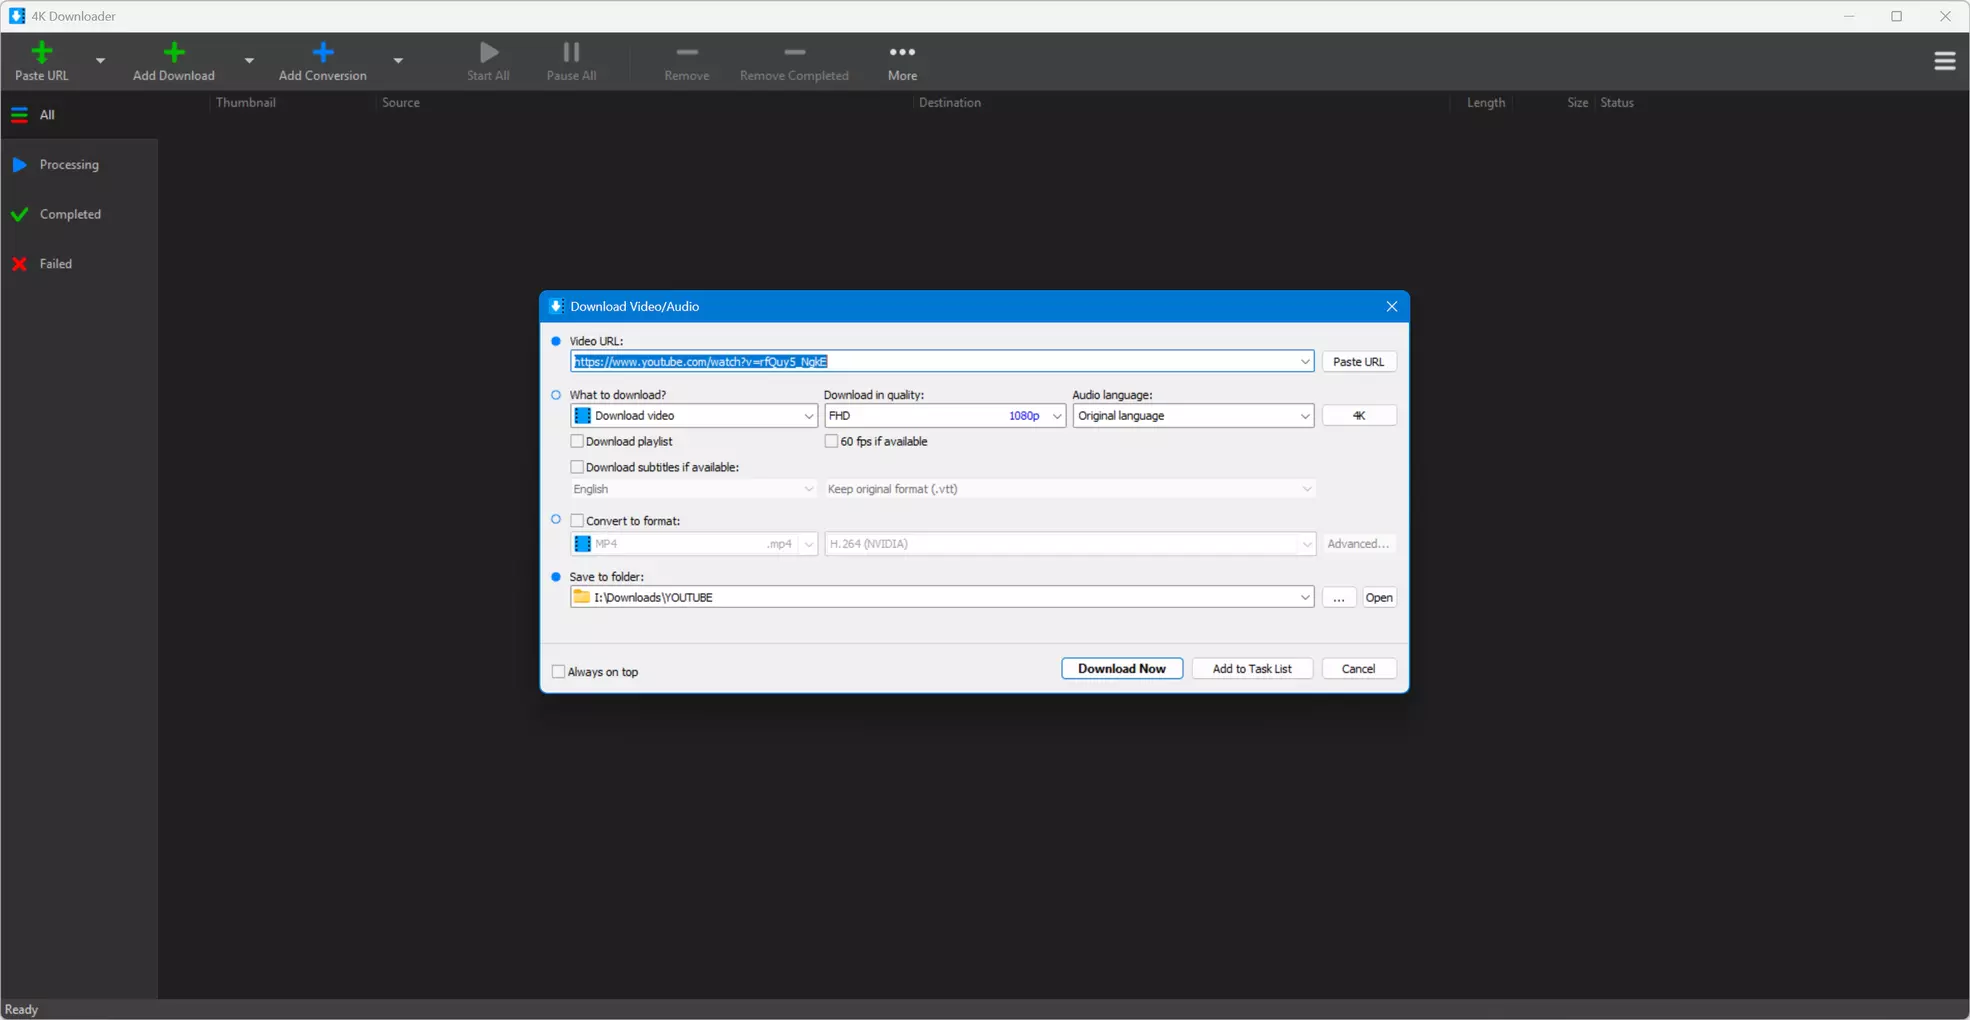Click the Add Conversion blue plus icon
This screenshot has height=1020, width=1970.
coord(323,52)
